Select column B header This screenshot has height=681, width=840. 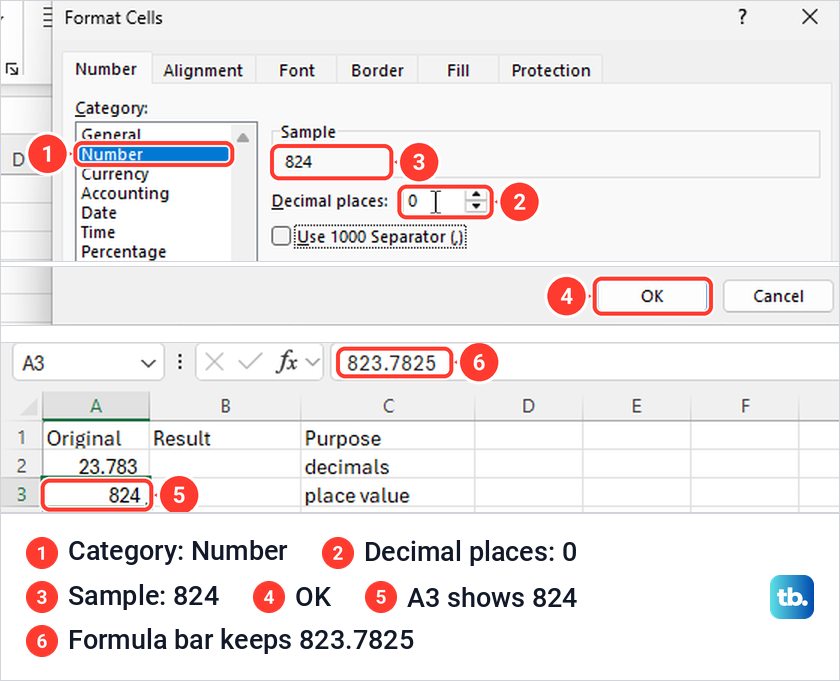[x=225, y=406]
